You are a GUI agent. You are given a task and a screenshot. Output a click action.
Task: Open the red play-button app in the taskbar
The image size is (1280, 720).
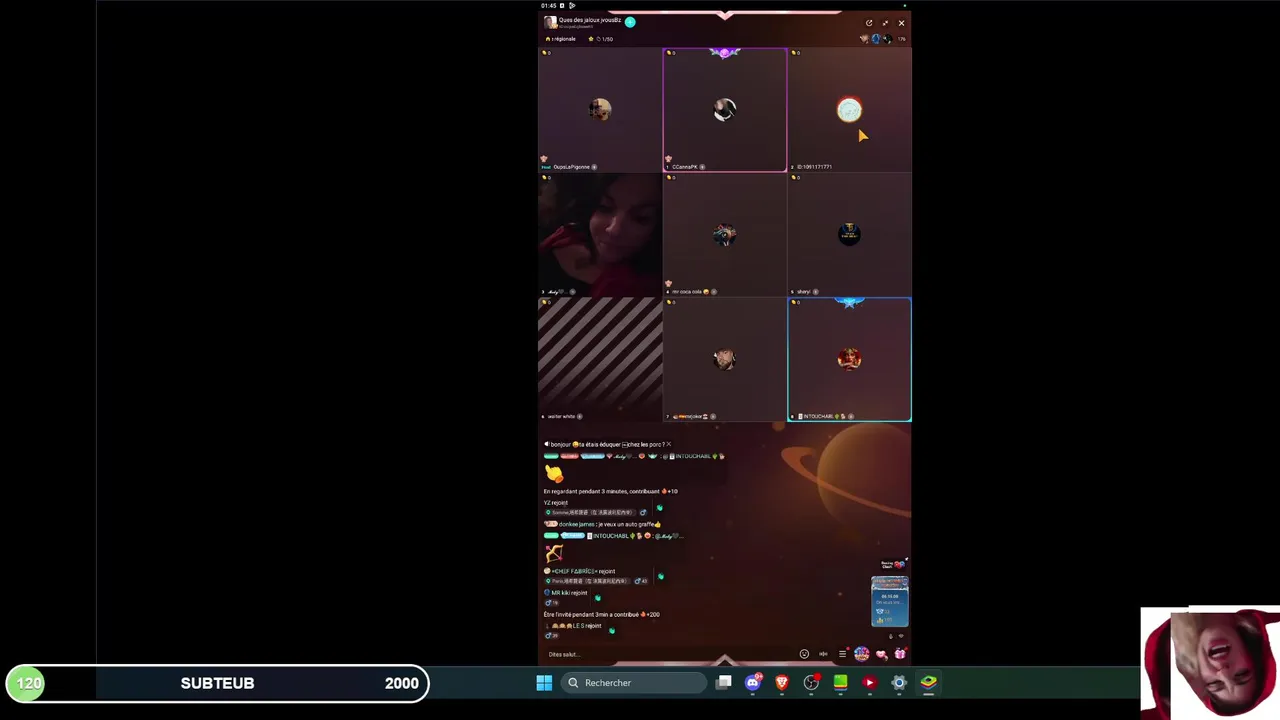click(x=869, y=683)
